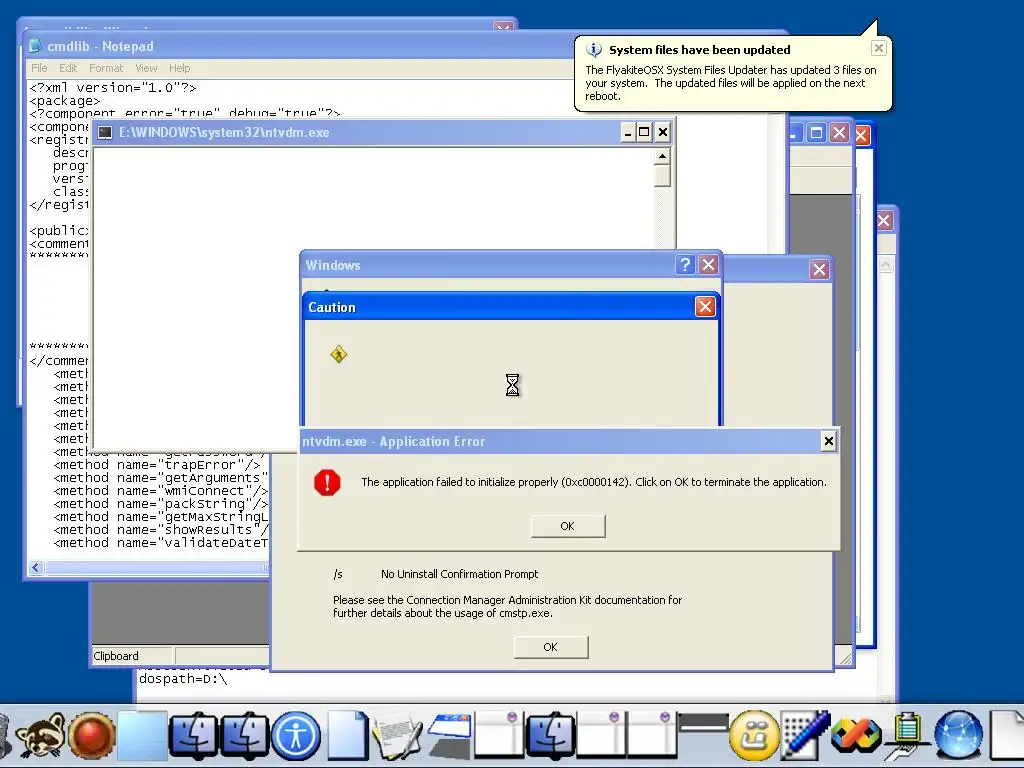Launch the red ball icon in the dock
The height and width of the screenshot is (768, 1024).
92,737
